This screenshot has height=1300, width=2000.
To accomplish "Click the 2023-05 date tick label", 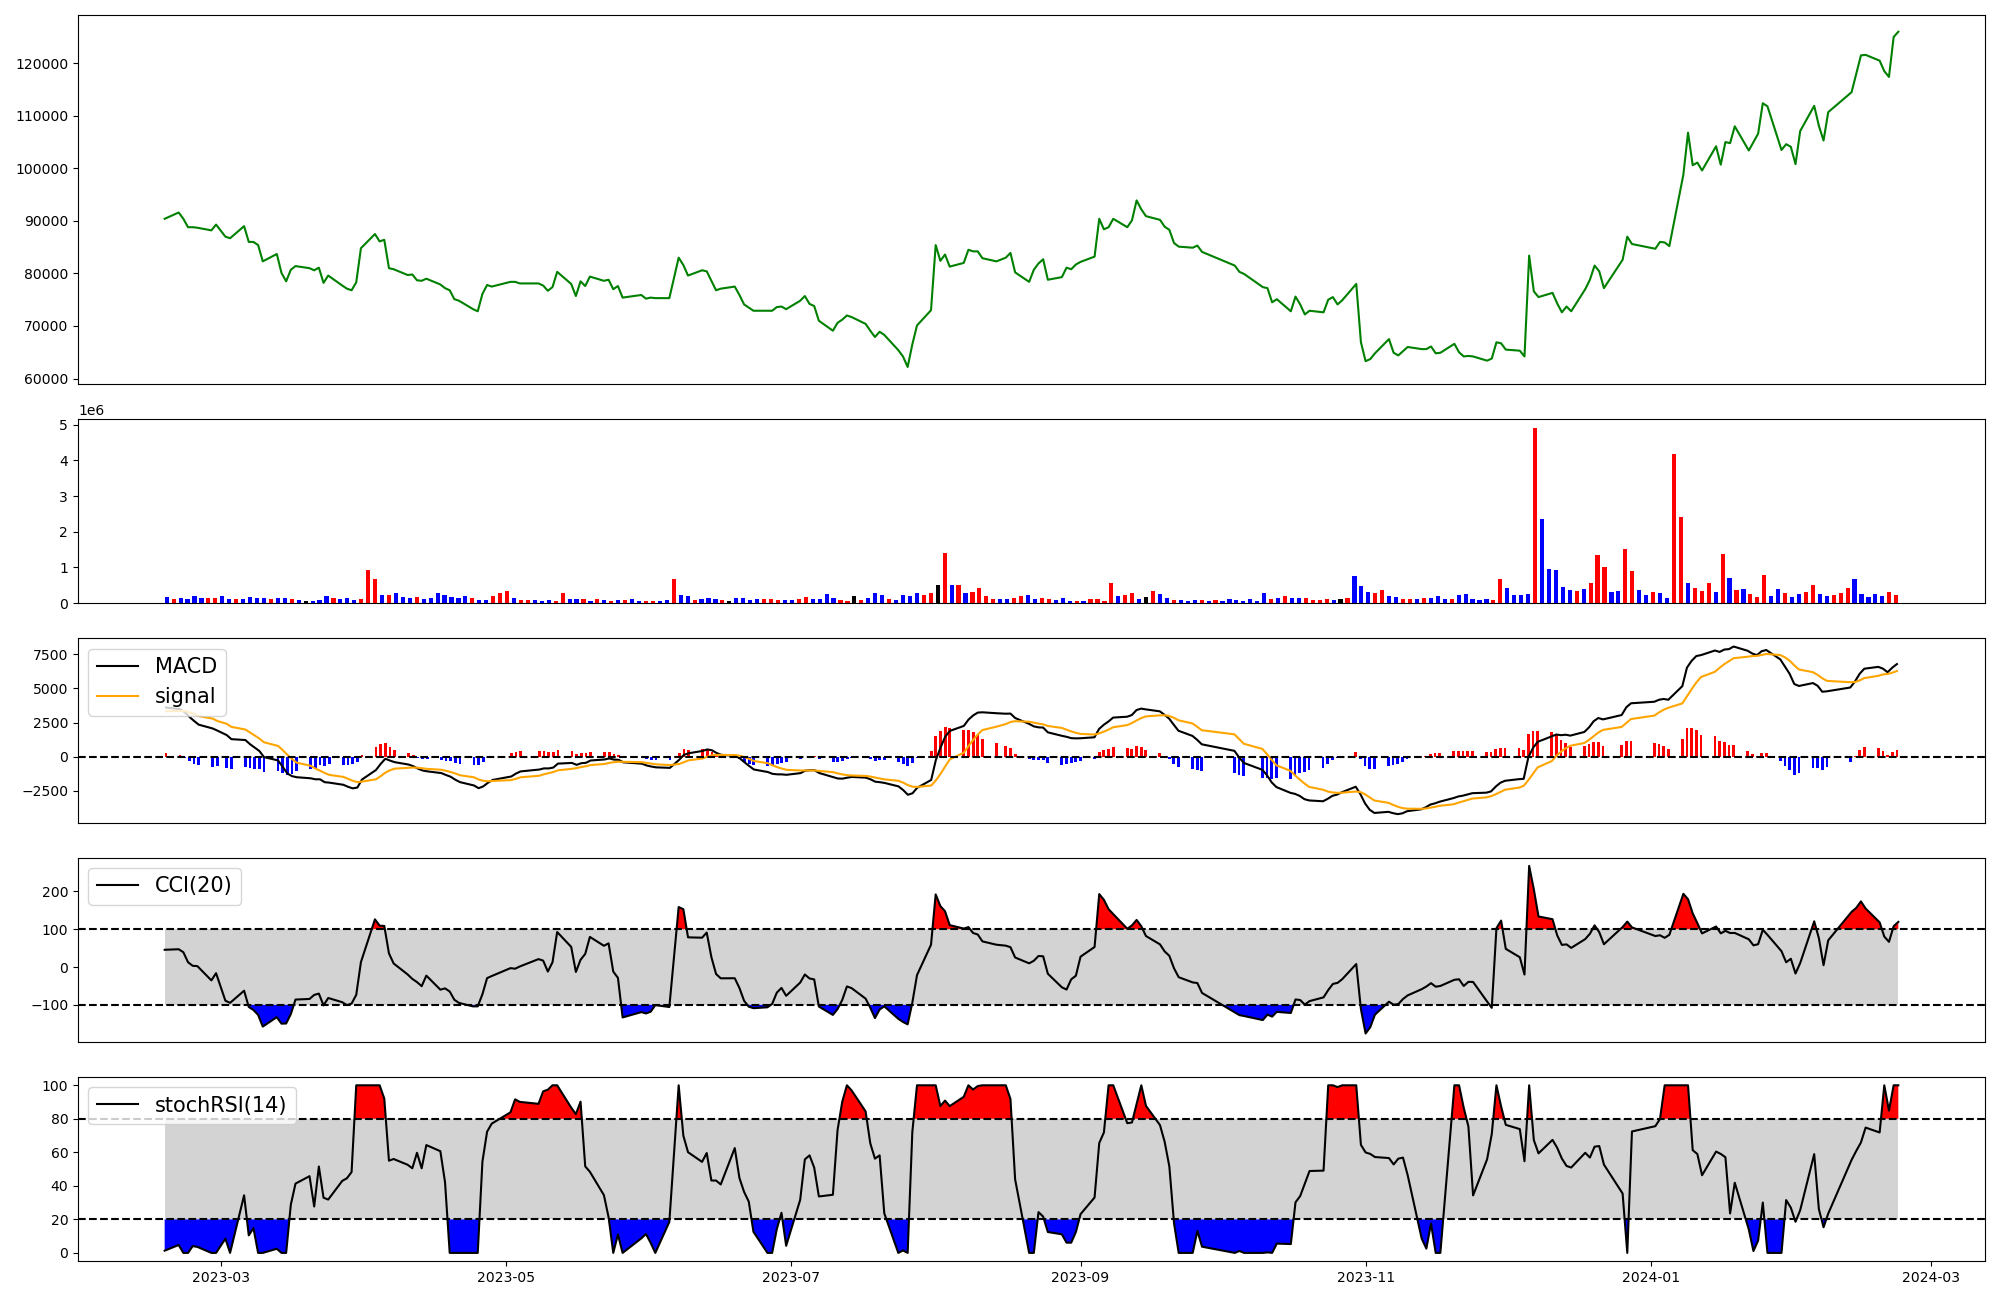I will [x=506, y=1277].
